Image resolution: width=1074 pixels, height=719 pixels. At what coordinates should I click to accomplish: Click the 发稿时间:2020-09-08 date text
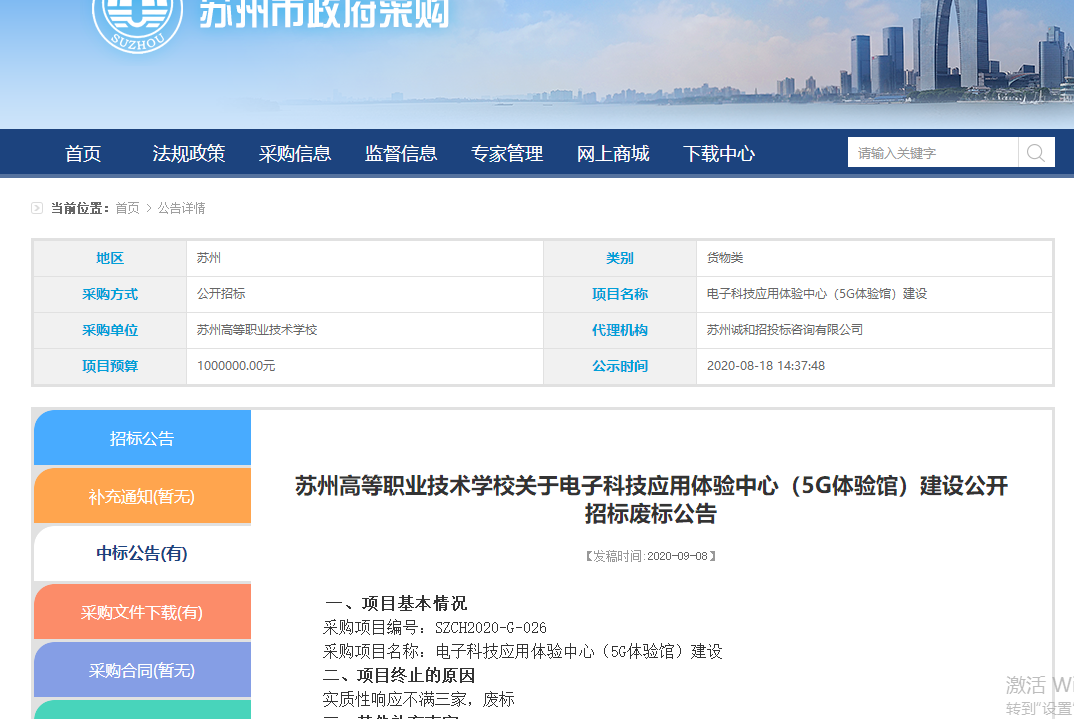click(x=651, y=556)
